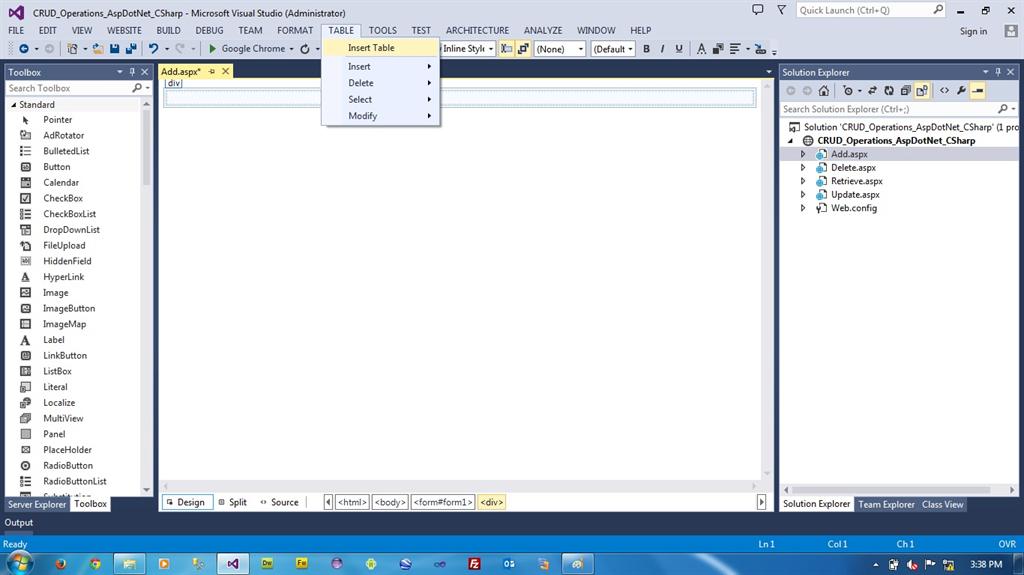This screenshot has width=1024, height=575.
Task: Switch to Class View tab
Action: pyautogui.click(x=942, y=504)
